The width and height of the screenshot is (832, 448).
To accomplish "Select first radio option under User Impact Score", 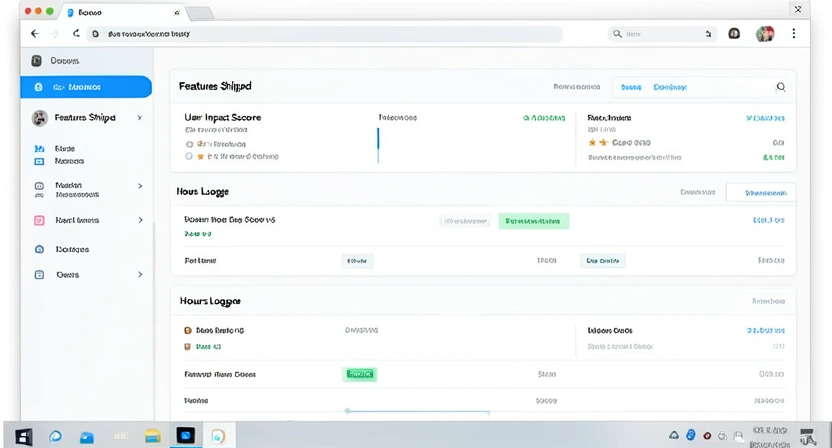I will click(x=189, y=144).
